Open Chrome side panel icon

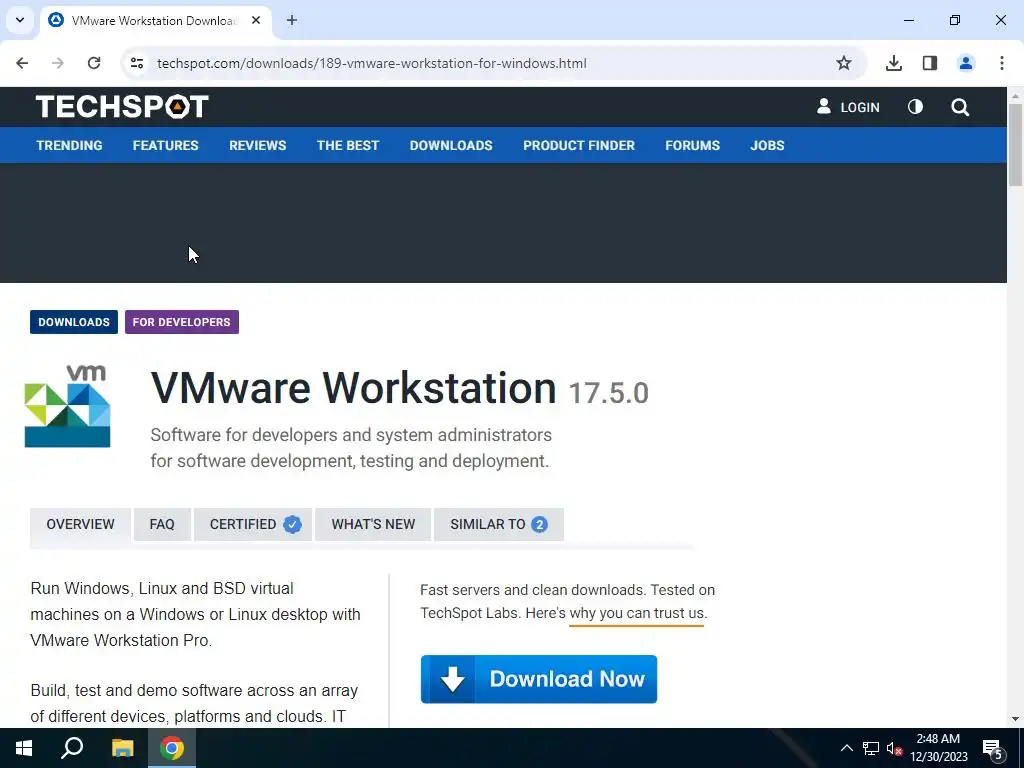click(x=930, y=63)
